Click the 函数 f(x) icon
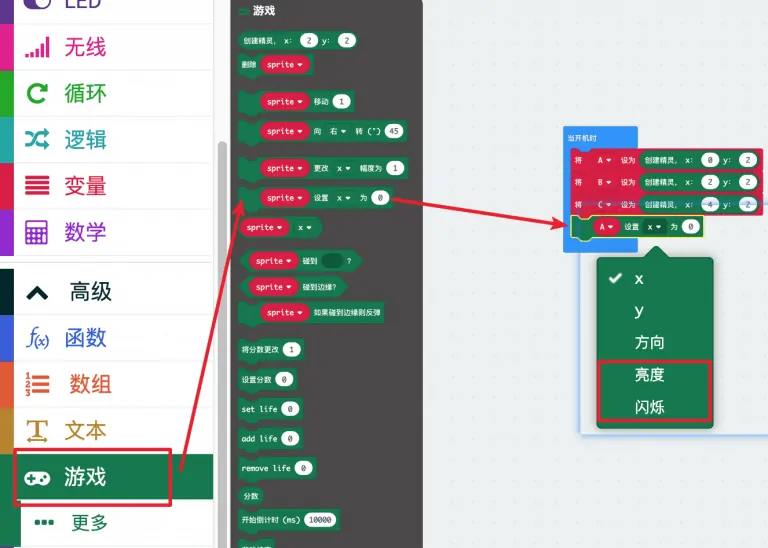This screenshot has height=548, width=768. pos(37,339)
